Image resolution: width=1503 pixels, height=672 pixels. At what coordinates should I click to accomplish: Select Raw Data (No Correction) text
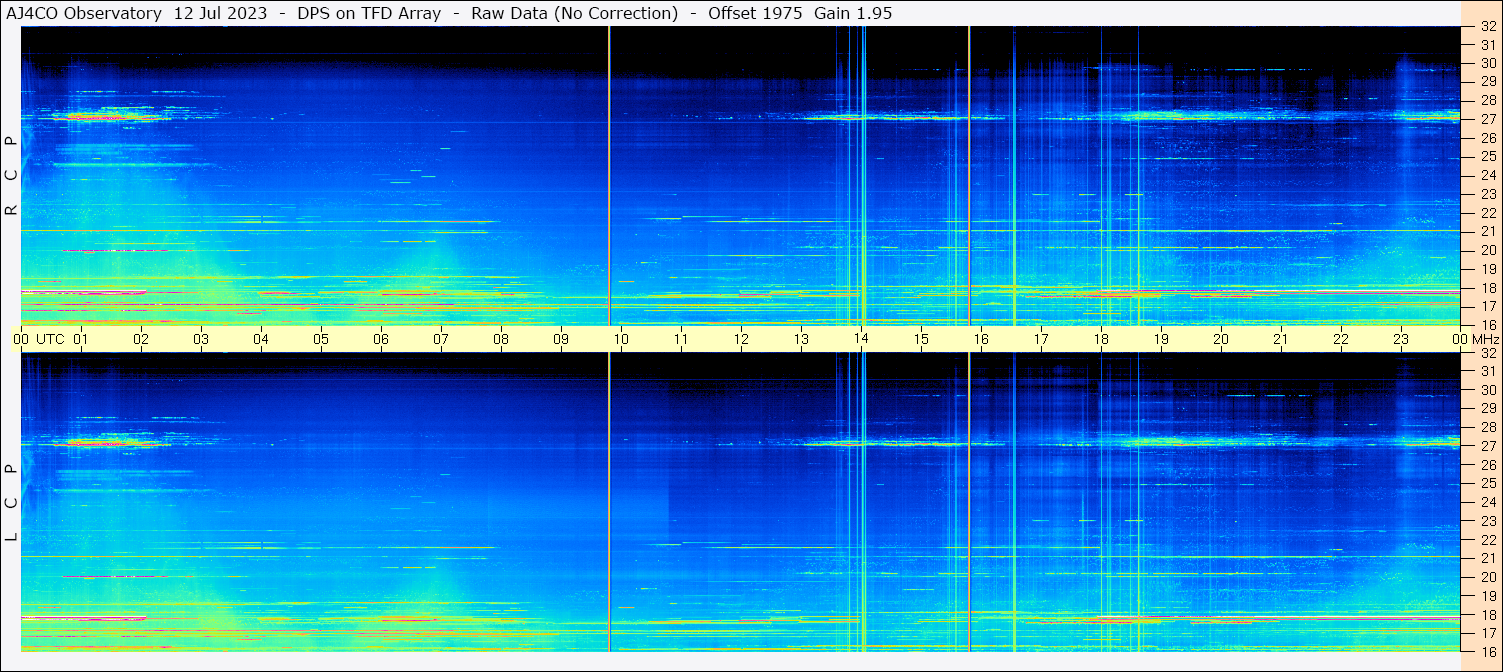tap(574, 13)
